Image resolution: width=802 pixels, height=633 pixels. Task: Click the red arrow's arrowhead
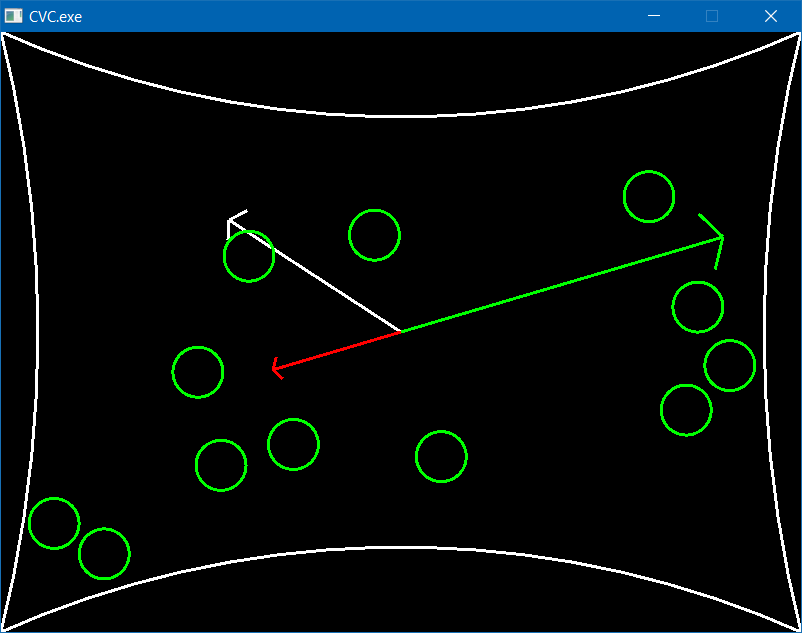(x=274, y=369)
